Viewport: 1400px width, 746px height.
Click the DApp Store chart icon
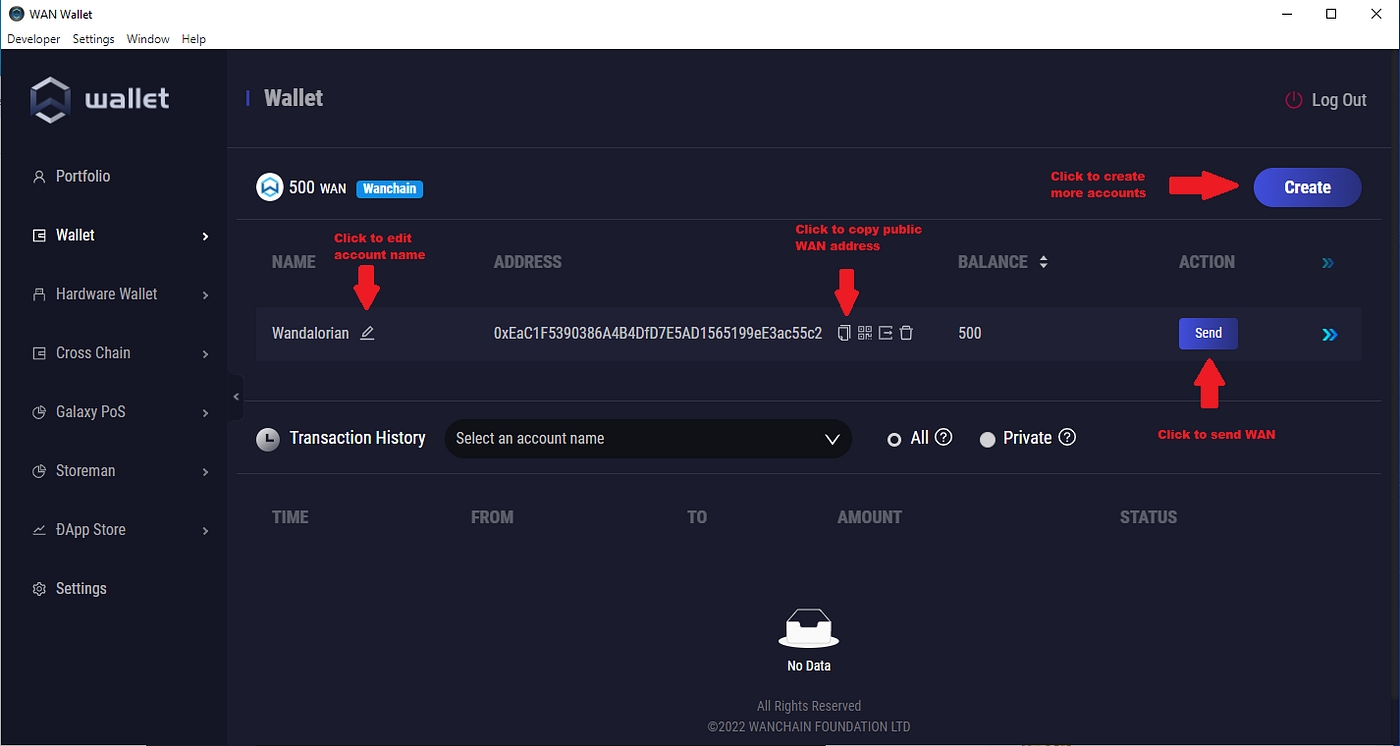pos(39,531)
